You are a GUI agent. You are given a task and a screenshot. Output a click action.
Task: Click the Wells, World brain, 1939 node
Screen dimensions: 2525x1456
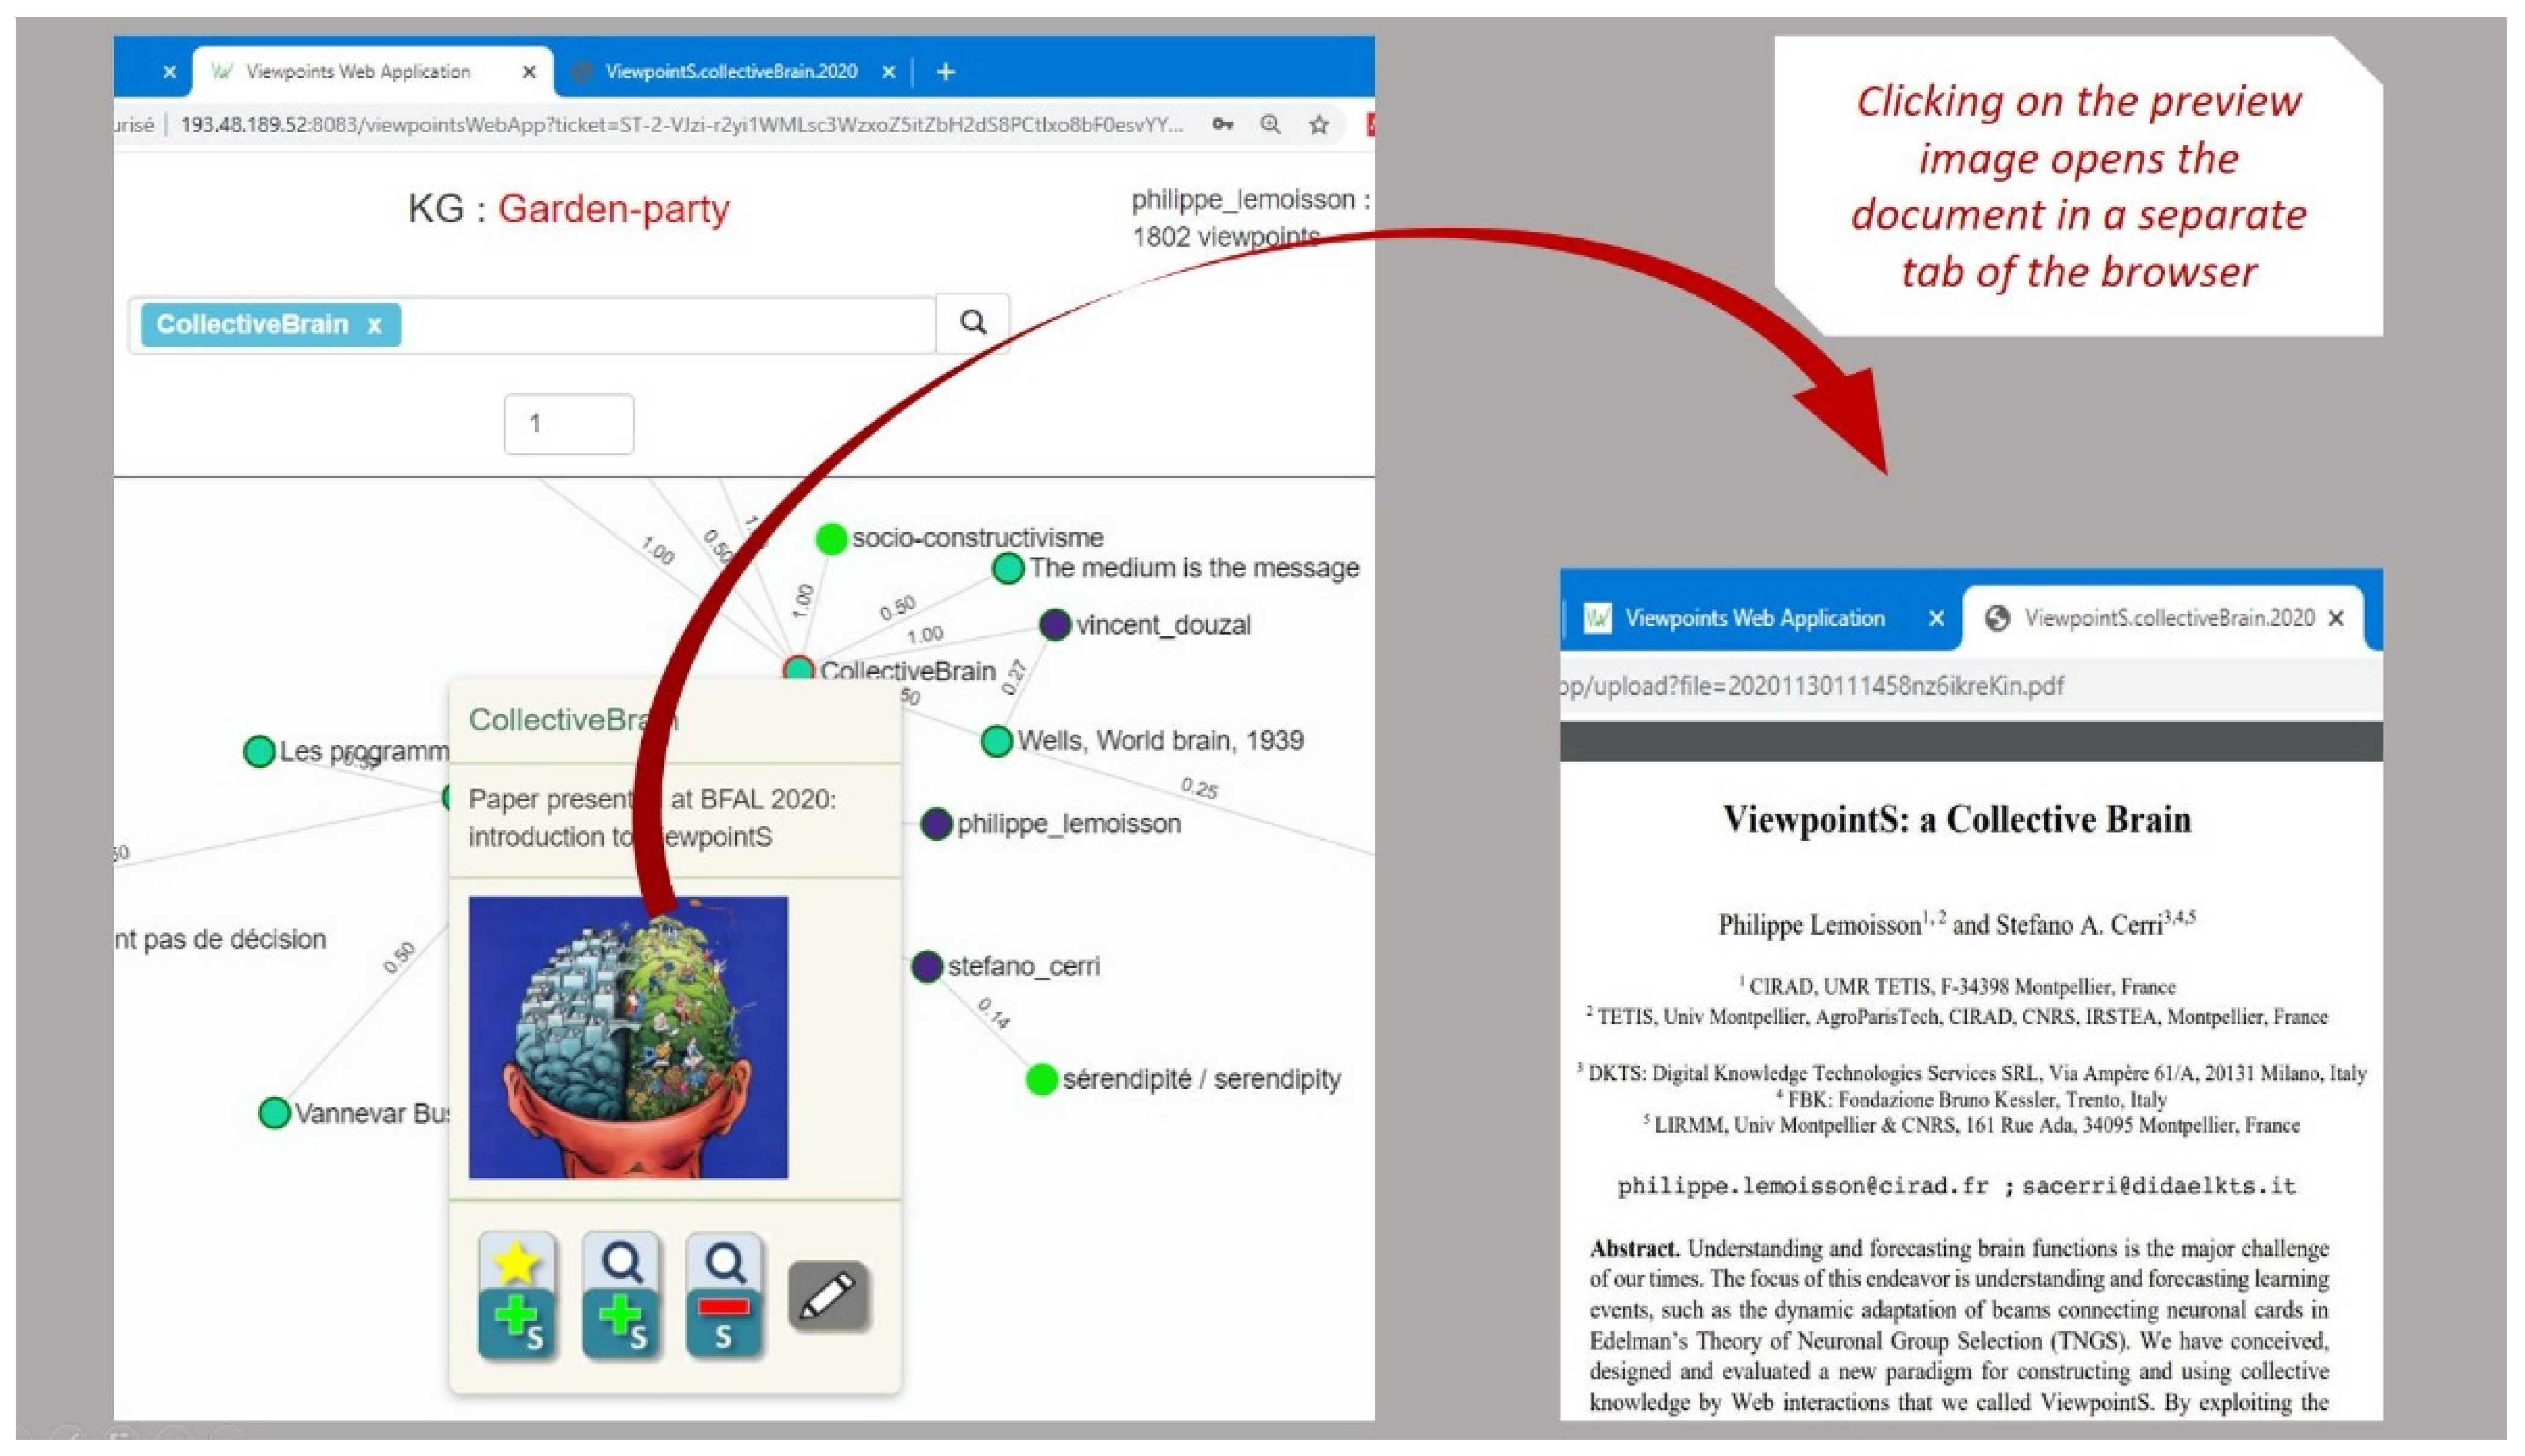click(x=996, y=741)
